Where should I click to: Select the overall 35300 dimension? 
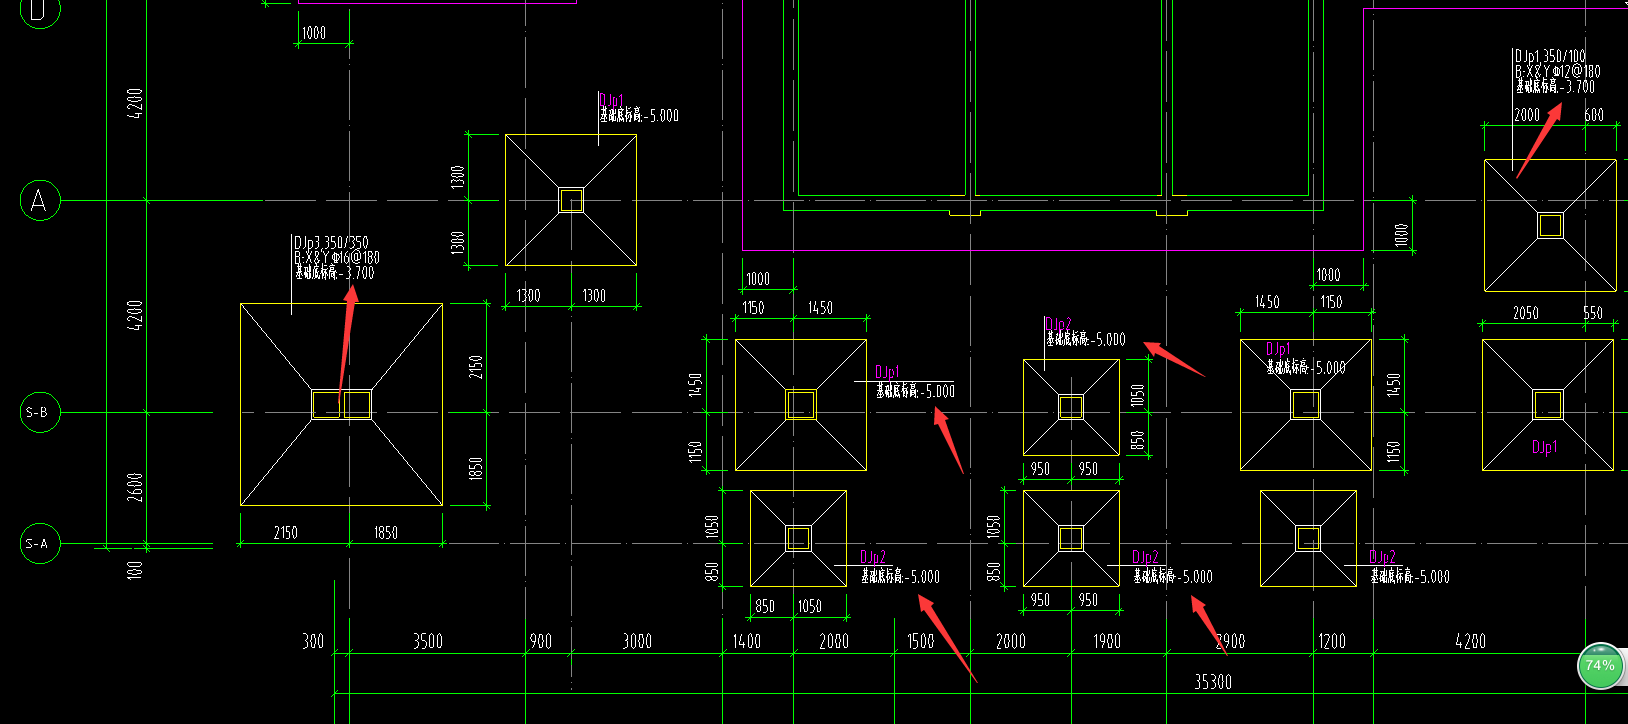click(x=1213, y=682)
